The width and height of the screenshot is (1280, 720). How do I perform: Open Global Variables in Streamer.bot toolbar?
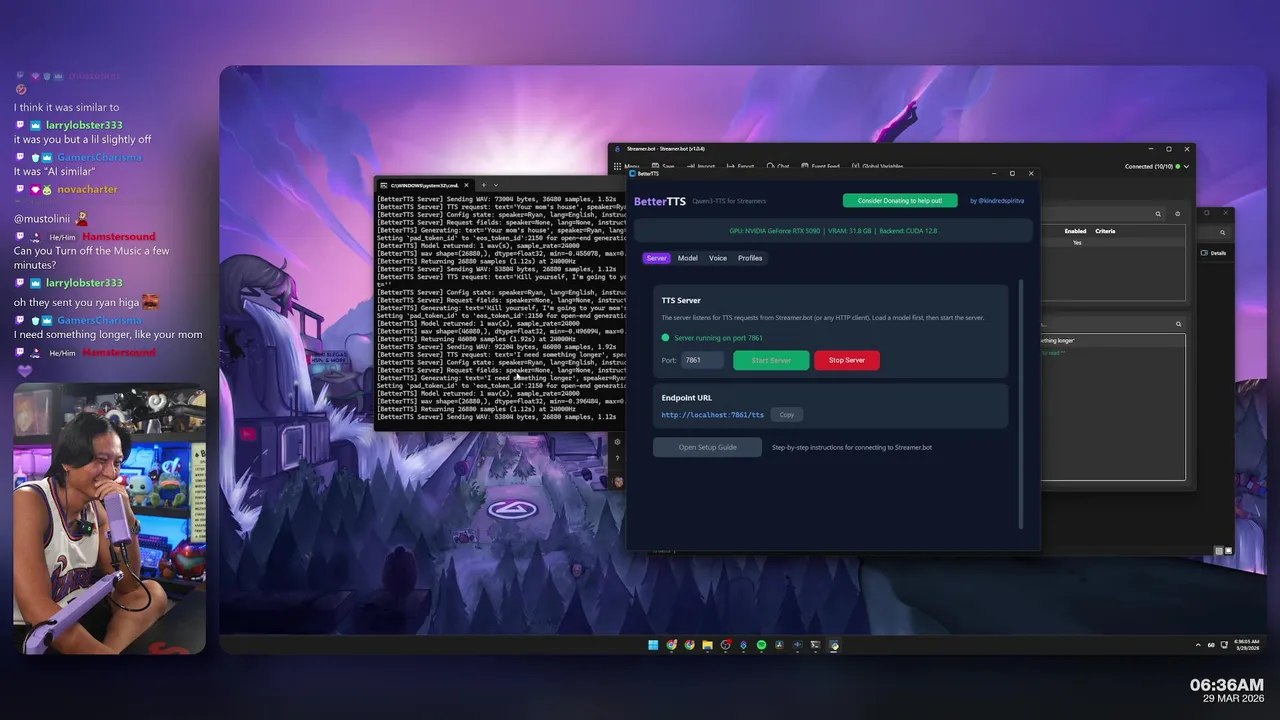click(x=876, y=166)
